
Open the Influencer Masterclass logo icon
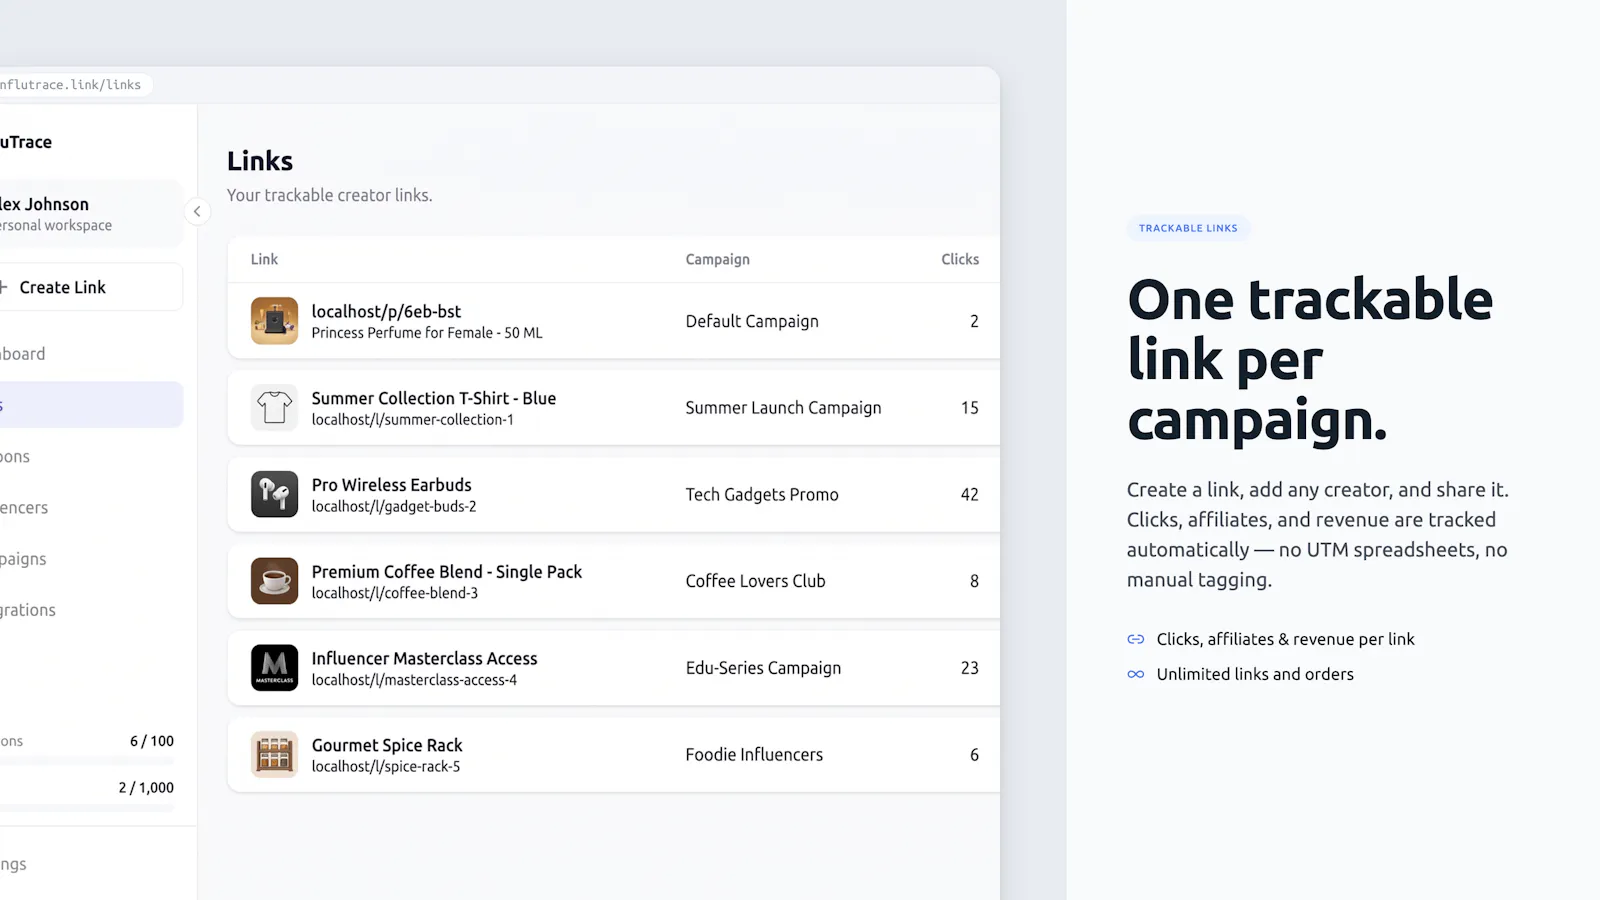tap(274, 668)
